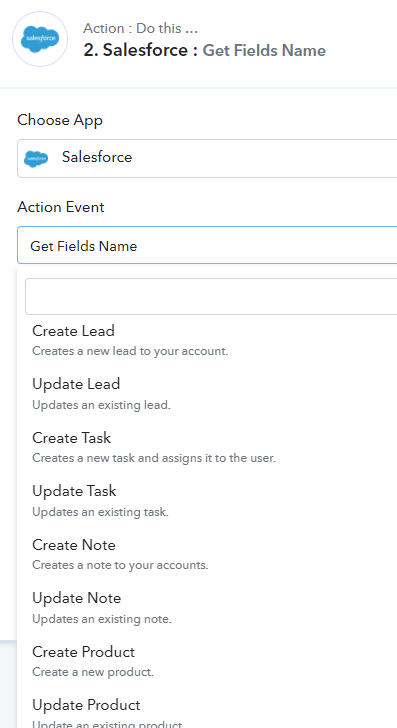Select Create Note action event
397x728 pixels.
click(x=207, y=554)
